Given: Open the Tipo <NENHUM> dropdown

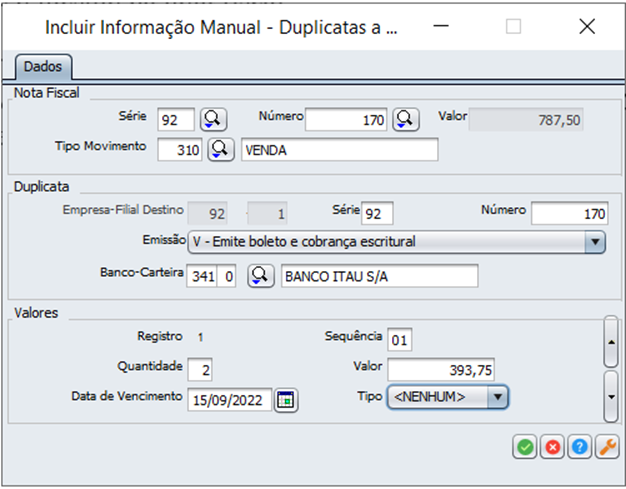Looking at the screenshot, I should (x=497, y=398).
